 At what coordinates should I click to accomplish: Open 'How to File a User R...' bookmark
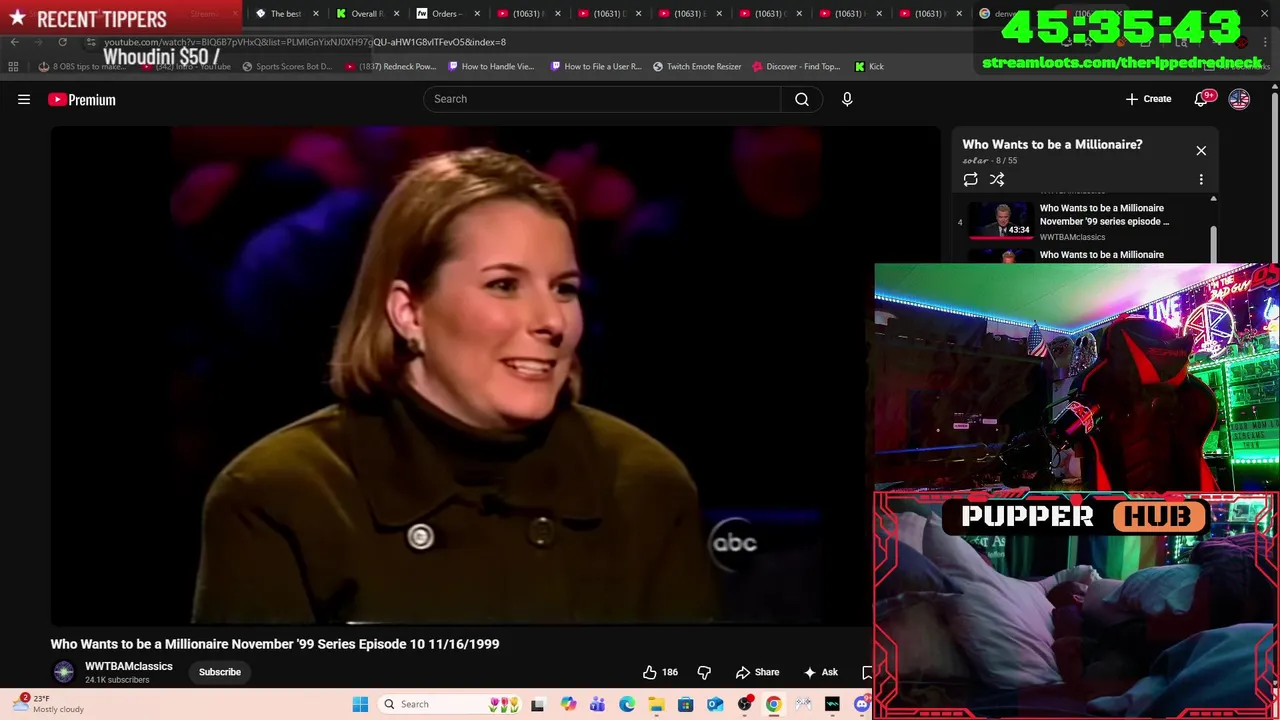(596, 66)
